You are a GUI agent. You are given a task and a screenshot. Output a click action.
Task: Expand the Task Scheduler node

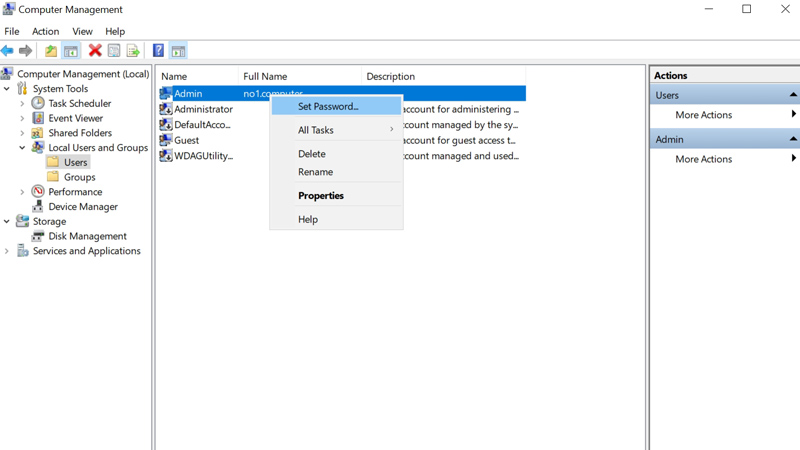[22, 104]
